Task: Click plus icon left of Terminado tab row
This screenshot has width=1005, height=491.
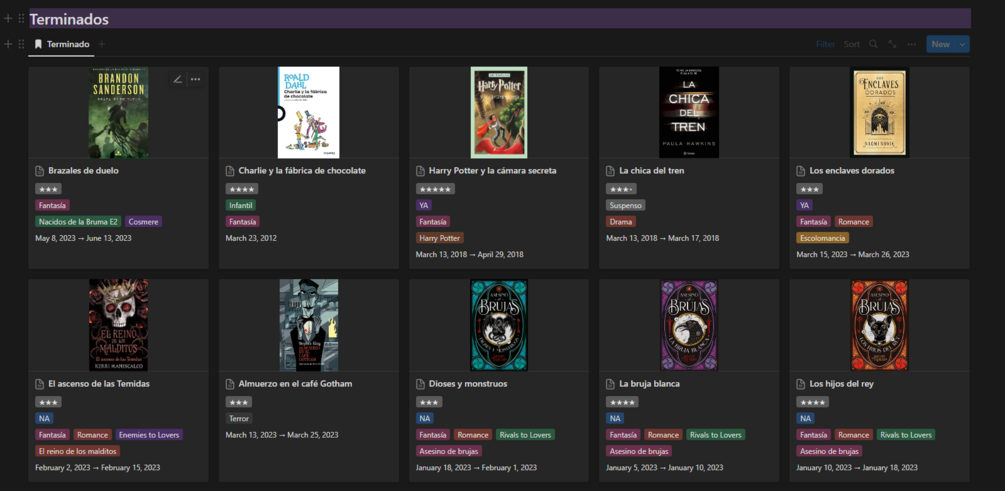Action: point(8,44)
